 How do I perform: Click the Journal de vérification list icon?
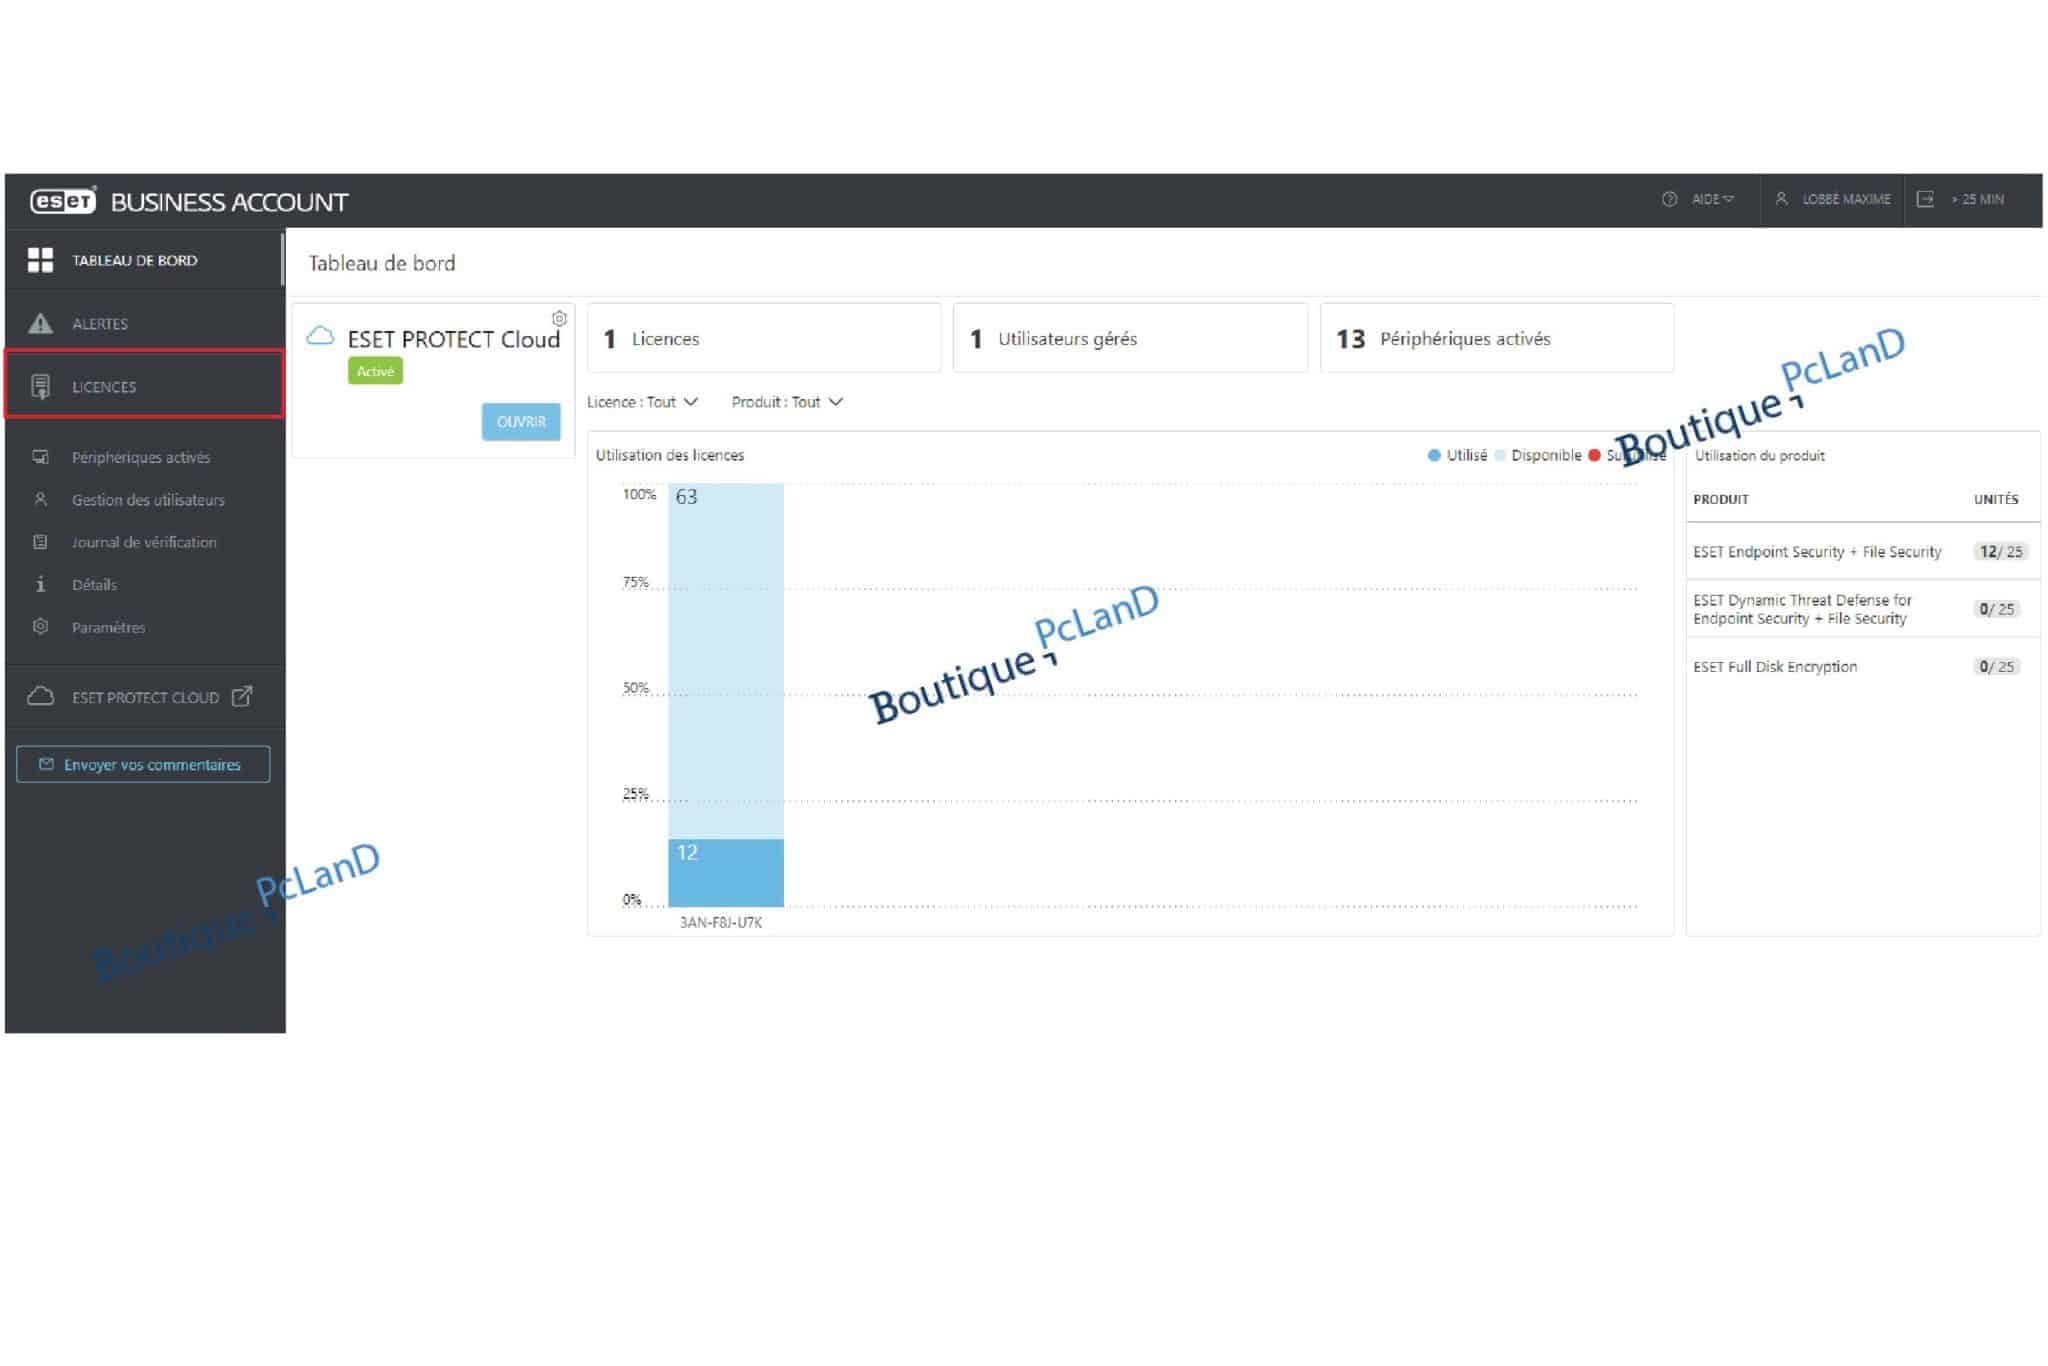tap(40, 542)
